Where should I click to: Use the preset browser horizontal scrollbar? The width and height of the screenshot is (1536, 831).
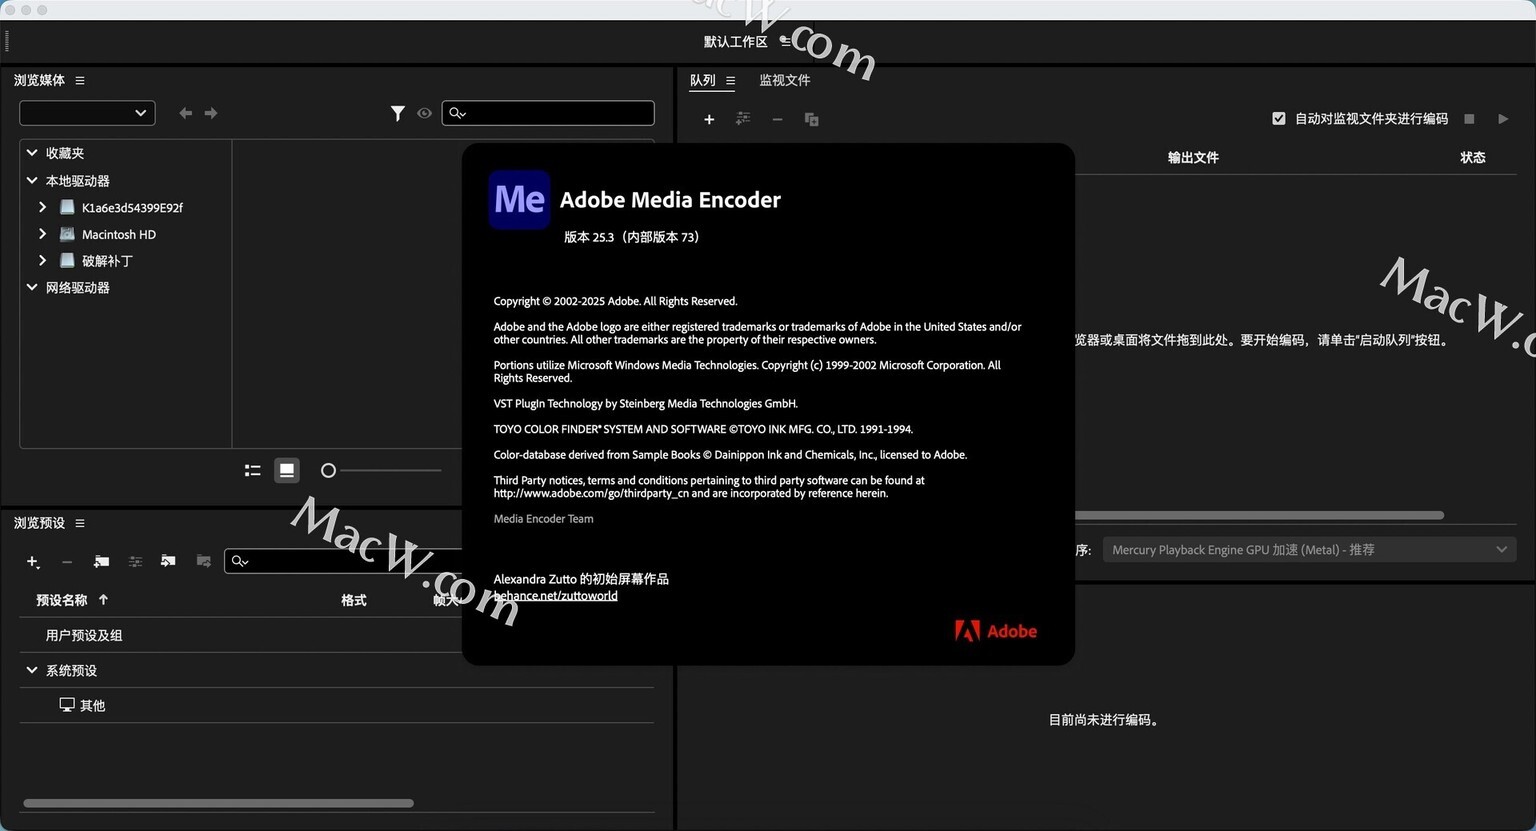click(x=218, y=803)
